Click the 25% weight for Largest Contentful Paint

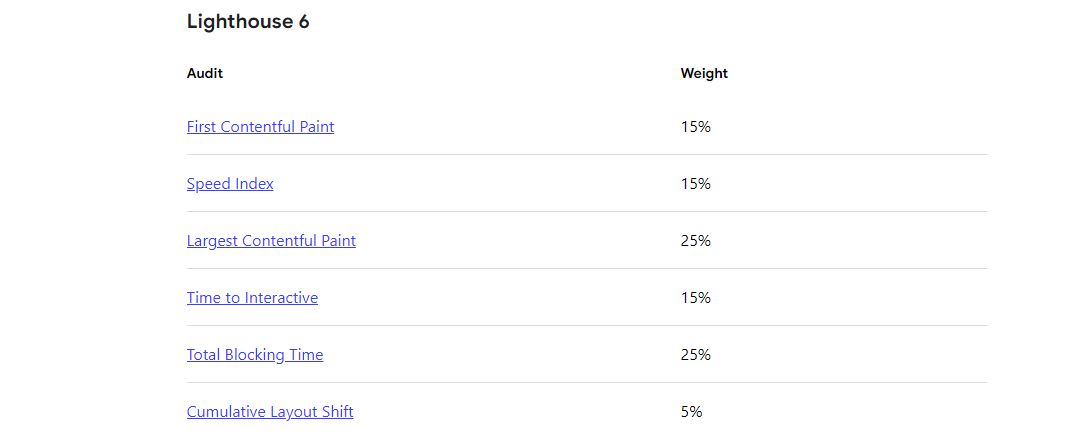tap(696, 241)
